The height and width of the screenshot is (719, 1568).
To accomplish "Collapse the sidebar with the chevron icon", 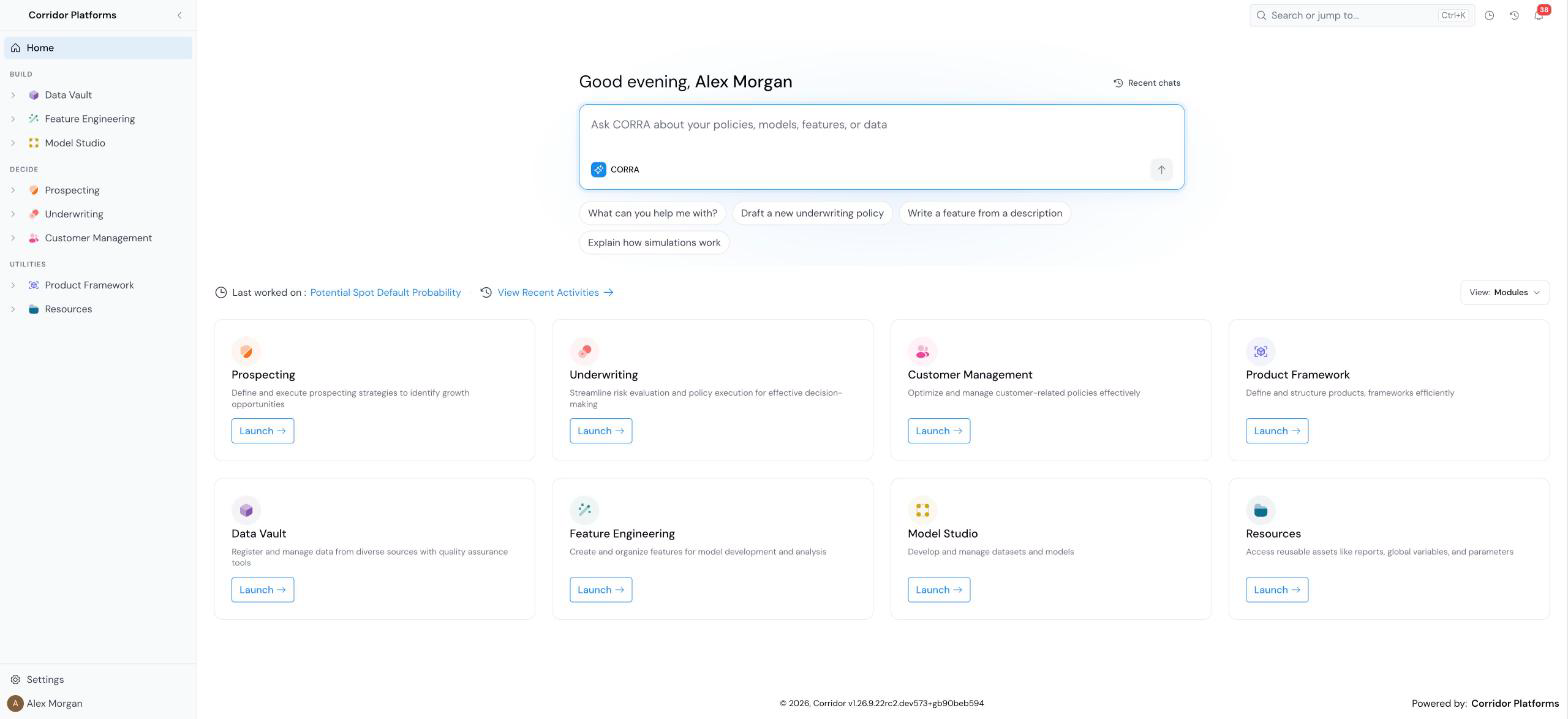I will coord(179,15).
